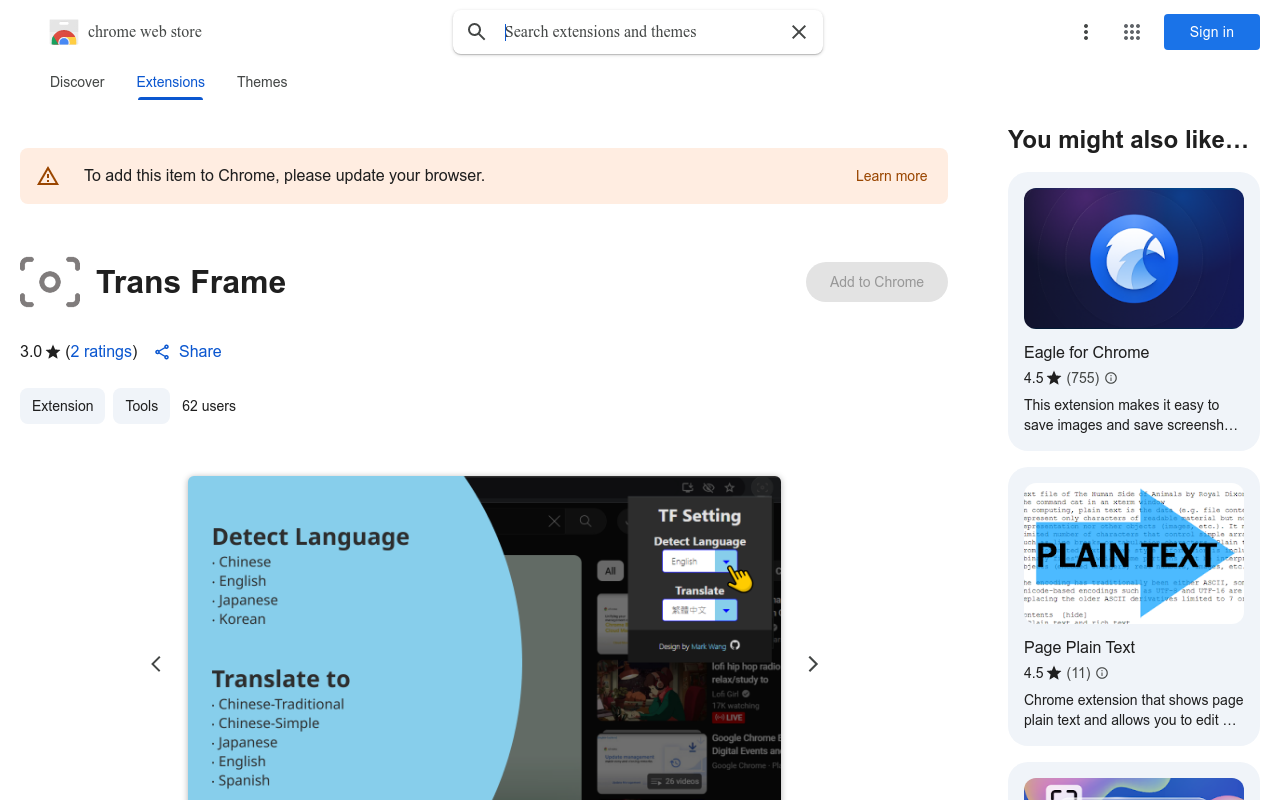Click the Page Plain Text title
The width and height of the screenshot is (1280, 800).
[1079, 647]
